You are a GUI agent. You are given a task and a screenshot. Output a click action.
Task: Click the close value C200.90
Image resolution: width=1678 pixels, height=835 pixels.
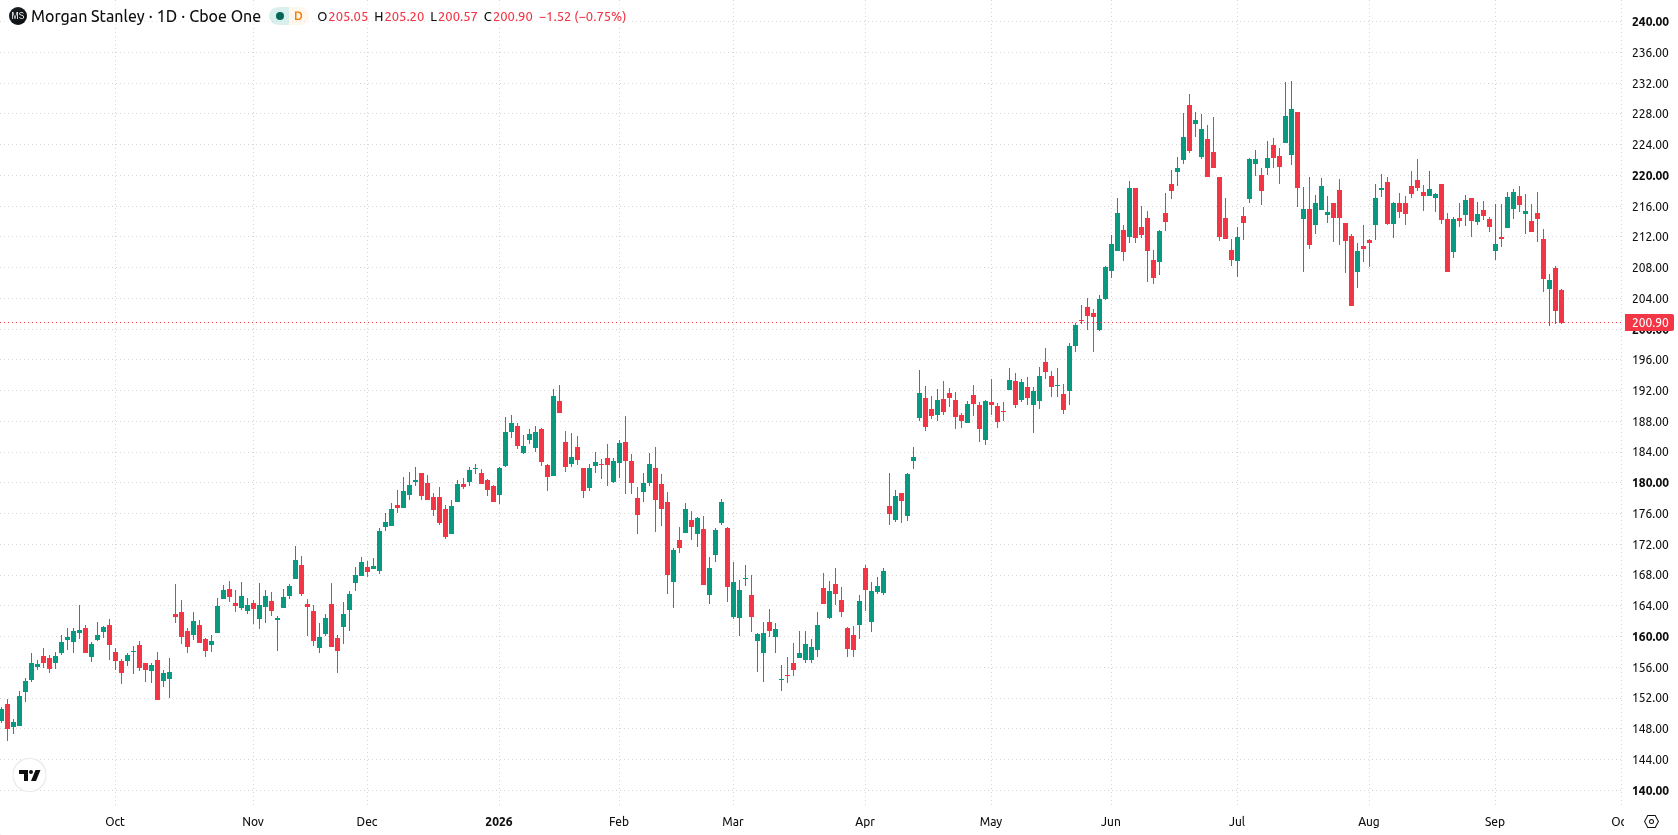[508, 17]
